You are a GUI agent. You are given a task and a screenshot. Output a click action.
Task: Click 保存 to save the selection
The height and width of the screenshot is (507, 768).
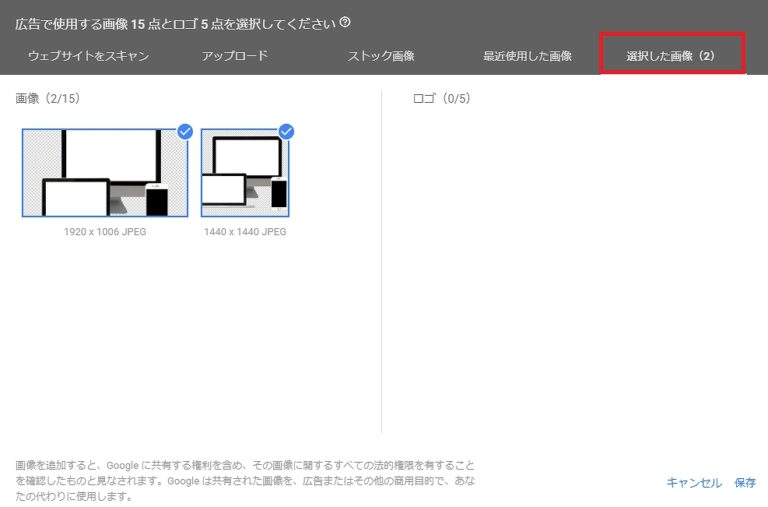745,483
